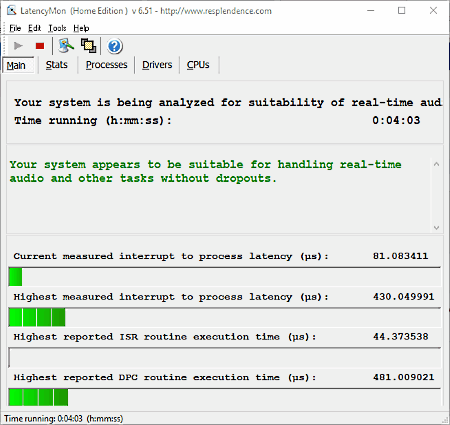Select the value 81.083411
The height and width of the screenshot is (425, 450).
[x=400, y=256]
